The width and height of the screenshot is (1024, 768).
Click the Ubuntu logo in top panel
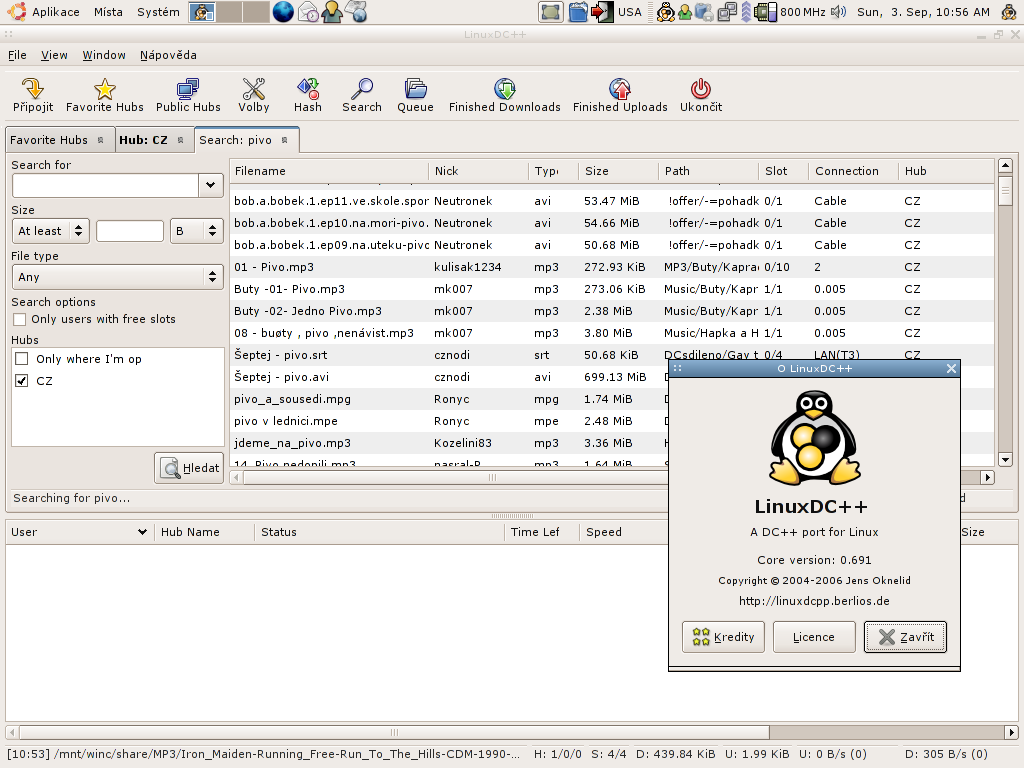[x=17, y=12]
